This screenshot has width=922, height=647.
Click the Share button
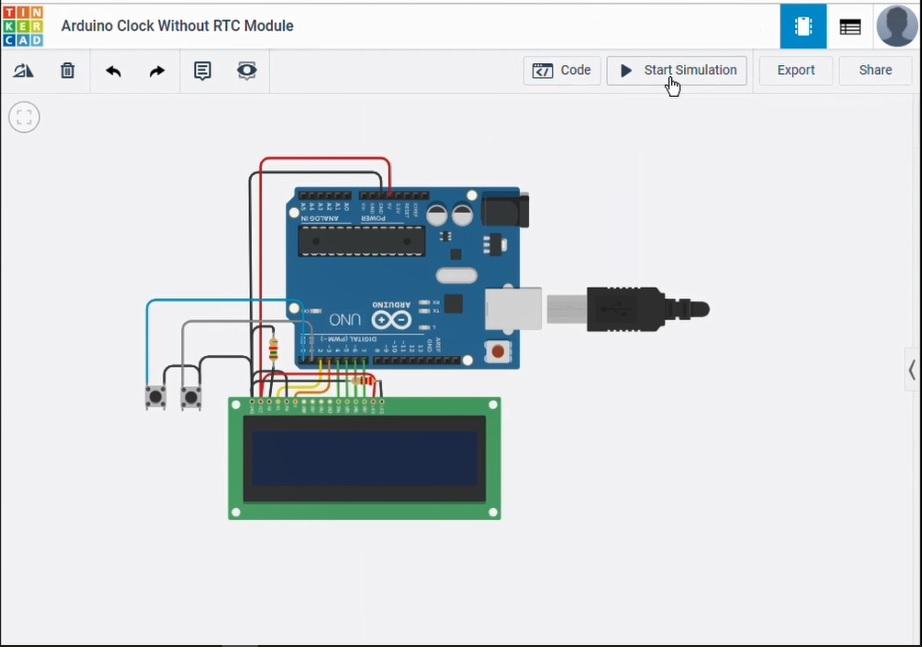click(875, 71)
